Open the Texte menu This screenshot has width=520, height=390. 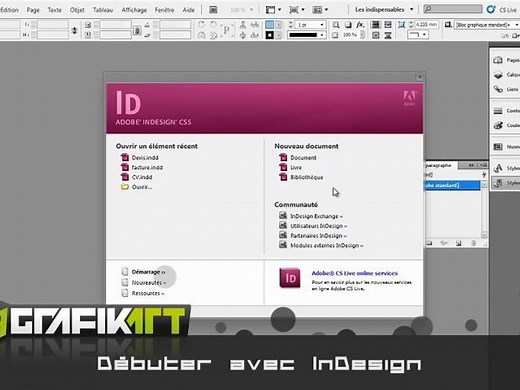click(54, 10)
